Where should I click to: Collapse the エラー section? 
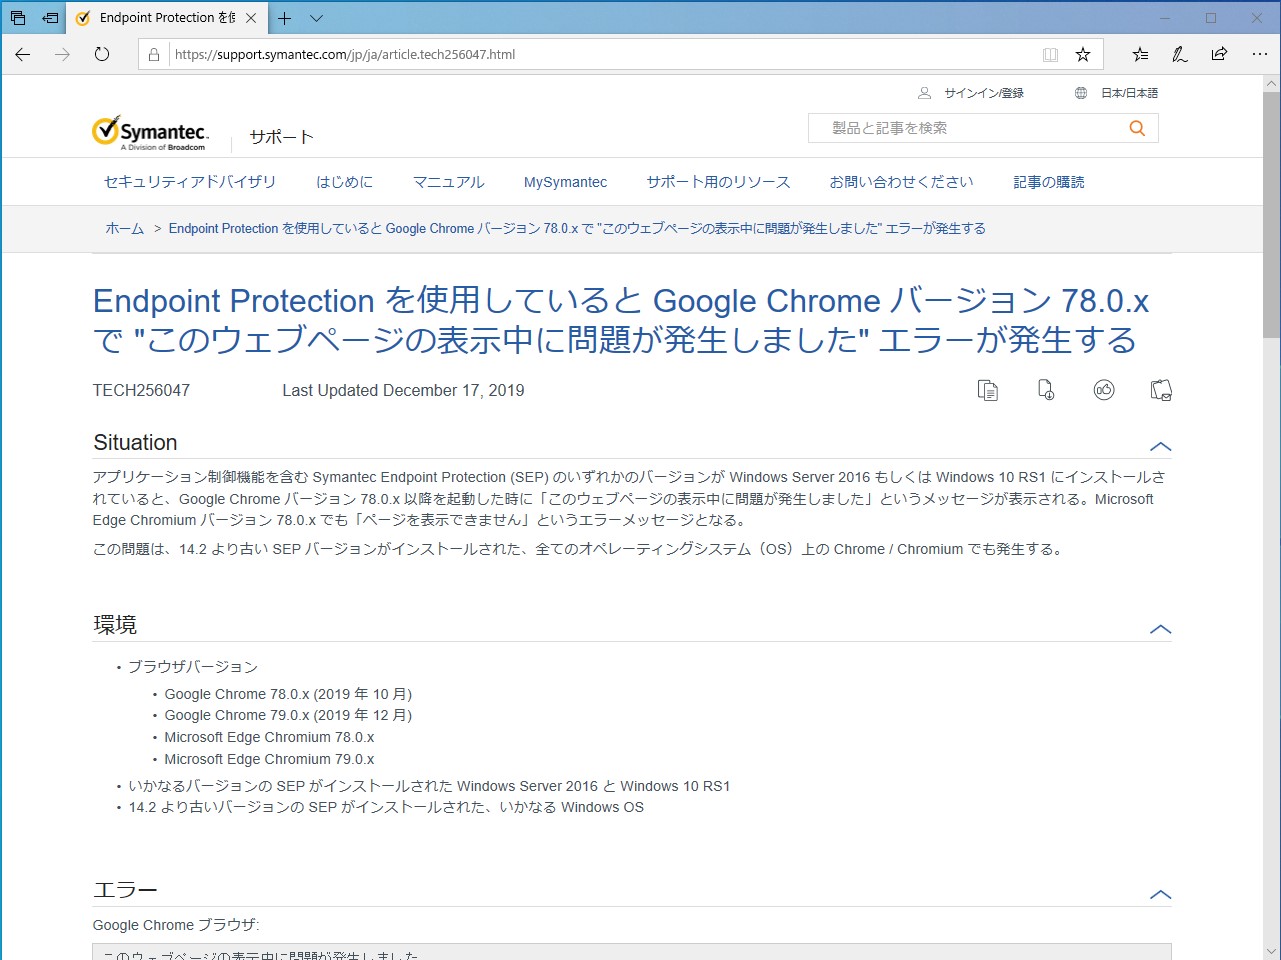[1160, 894]
